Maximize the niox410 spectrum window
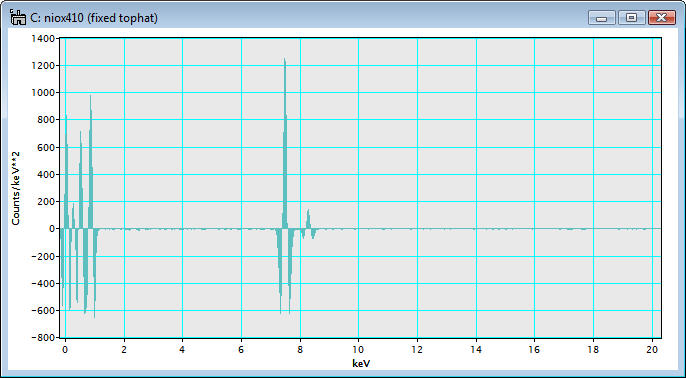This screenshot has width=686, height=378. 631,18
